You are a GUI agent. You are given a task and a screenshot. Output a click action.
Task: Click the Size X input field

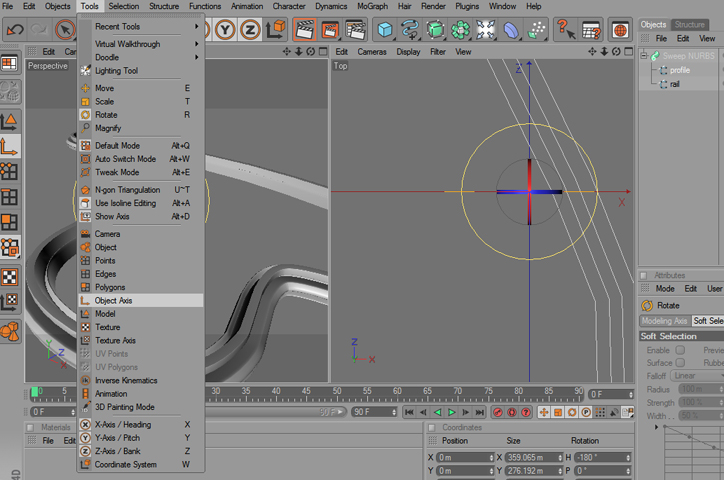tap(529, 457)
